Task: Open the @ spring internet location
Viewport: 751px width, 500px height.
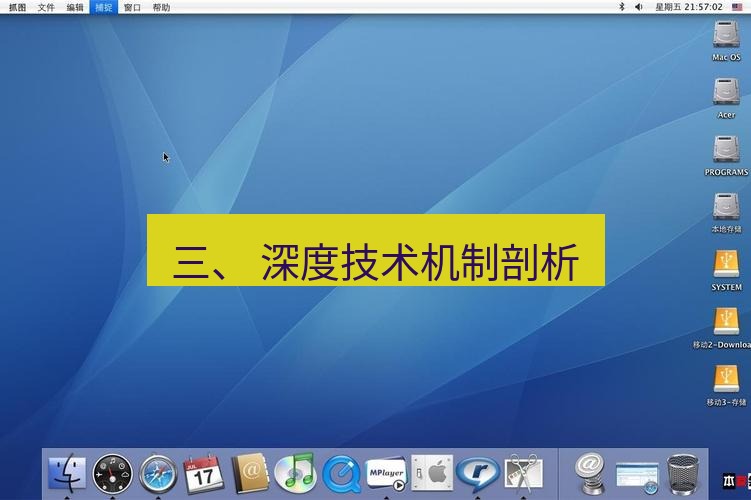Action: [x=591, y=474]
